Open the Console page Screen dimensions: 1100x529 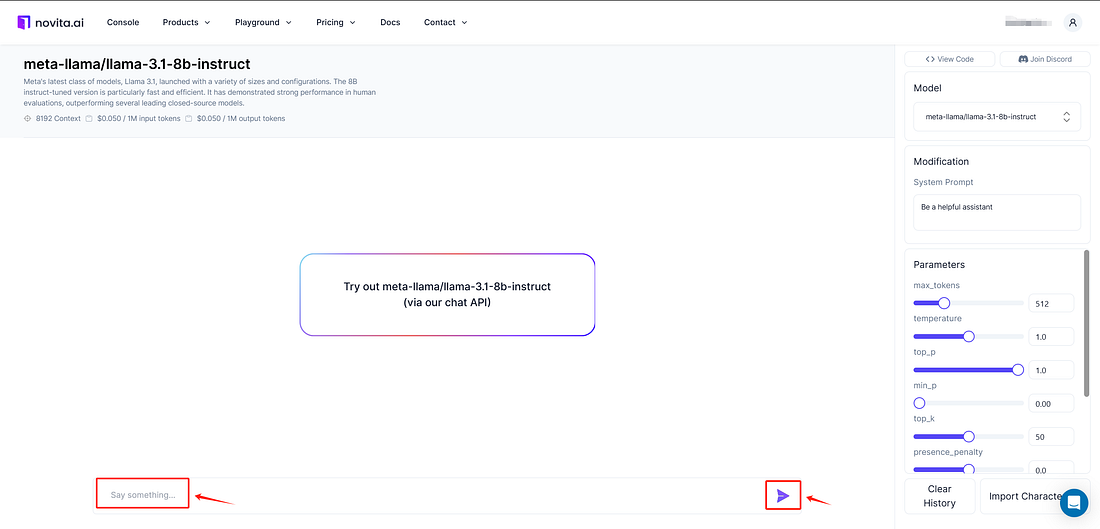tap(123, 22)
